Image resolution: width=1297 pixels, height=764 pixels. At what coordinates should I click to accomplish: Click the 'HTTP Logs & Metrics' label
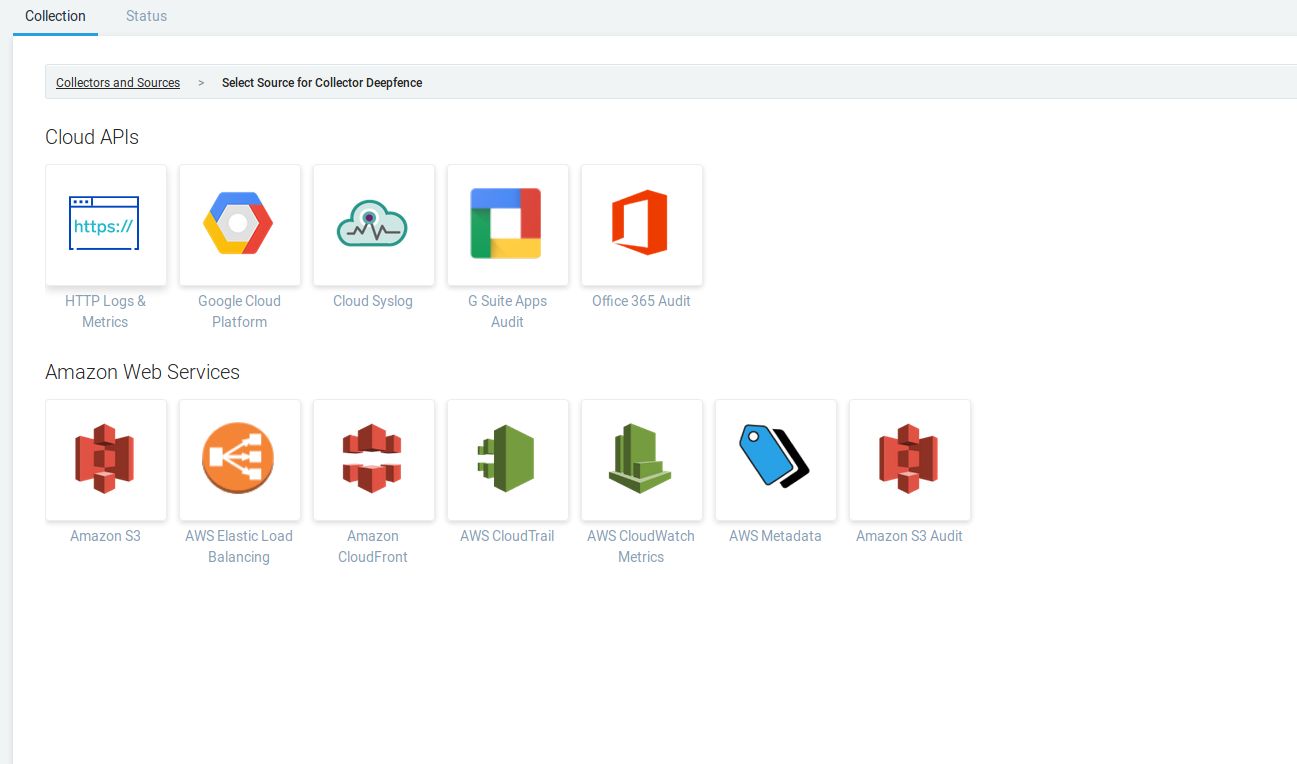coord(105,311)
